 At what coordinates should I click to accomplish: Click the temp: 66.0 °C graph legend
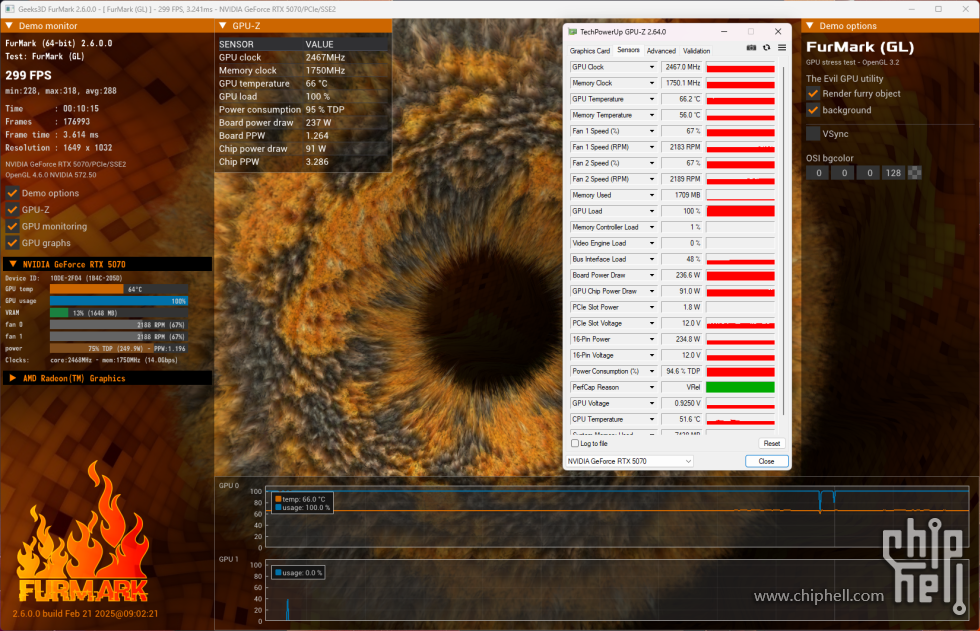click(304, 499)
